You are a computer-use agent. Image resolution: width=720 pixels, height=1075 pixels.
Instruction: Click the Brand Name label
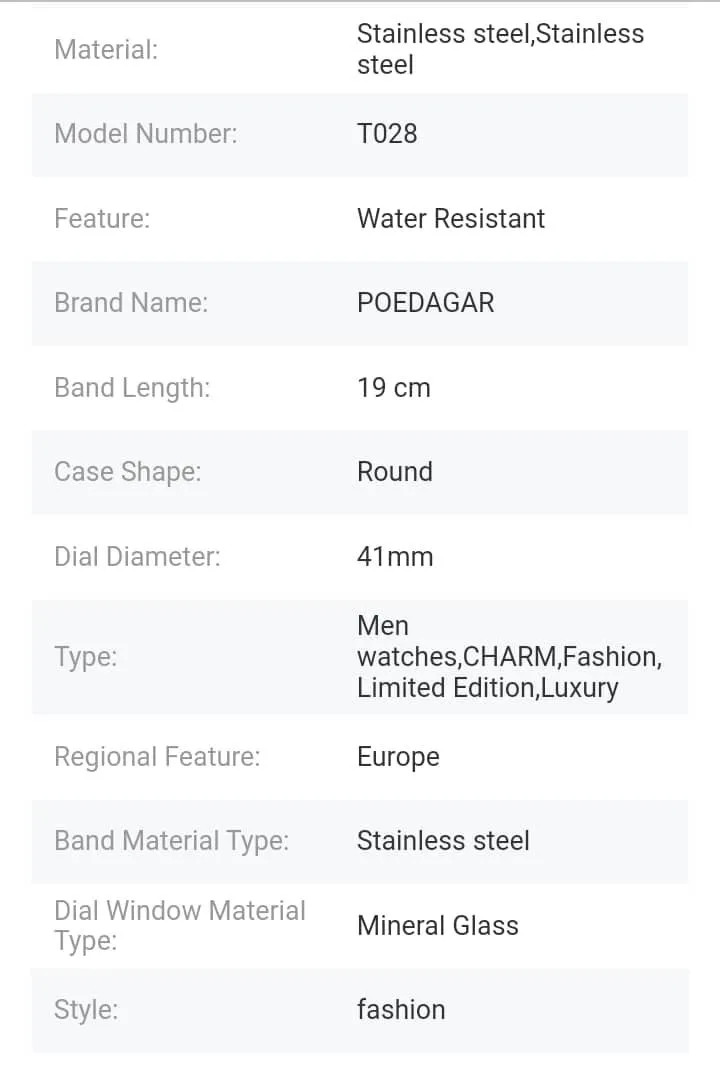tap(131, 303)
